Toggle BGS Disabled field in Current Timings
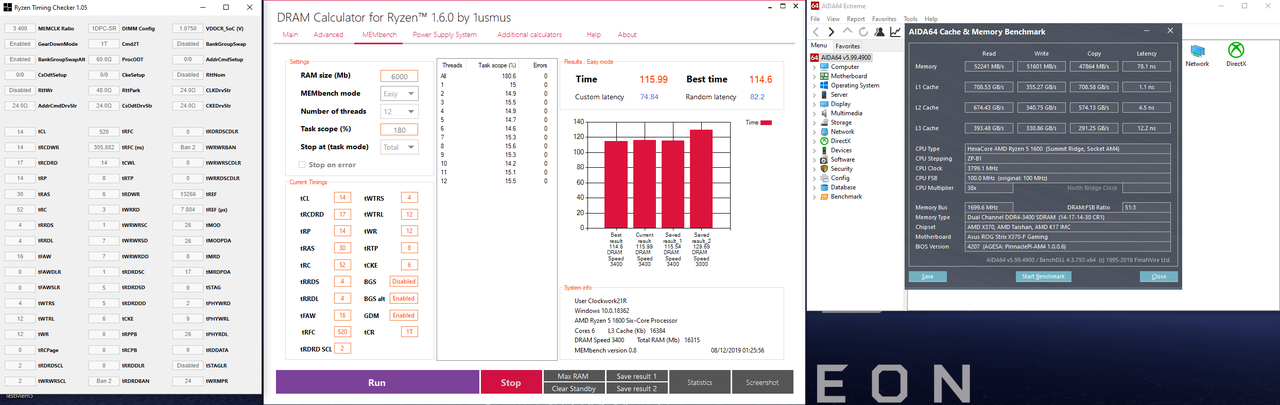 pos(404,282)
